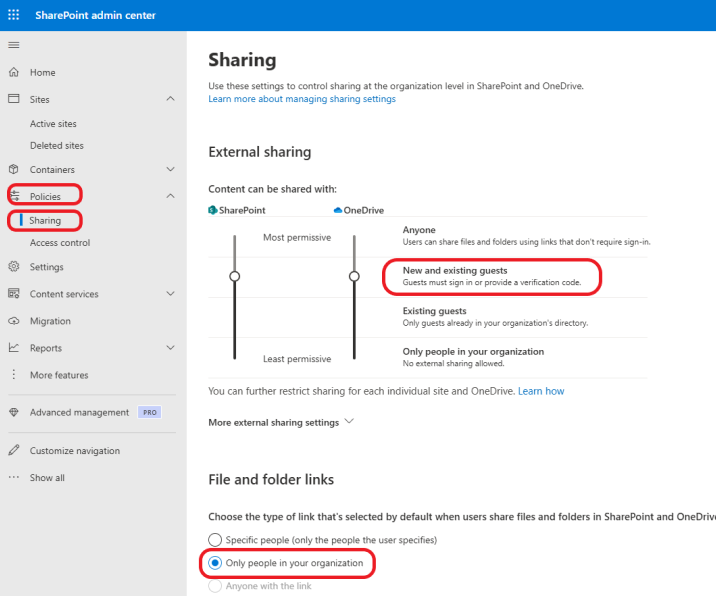
Task: Select the Specific people radio button
Action: [x=215, y=540]
